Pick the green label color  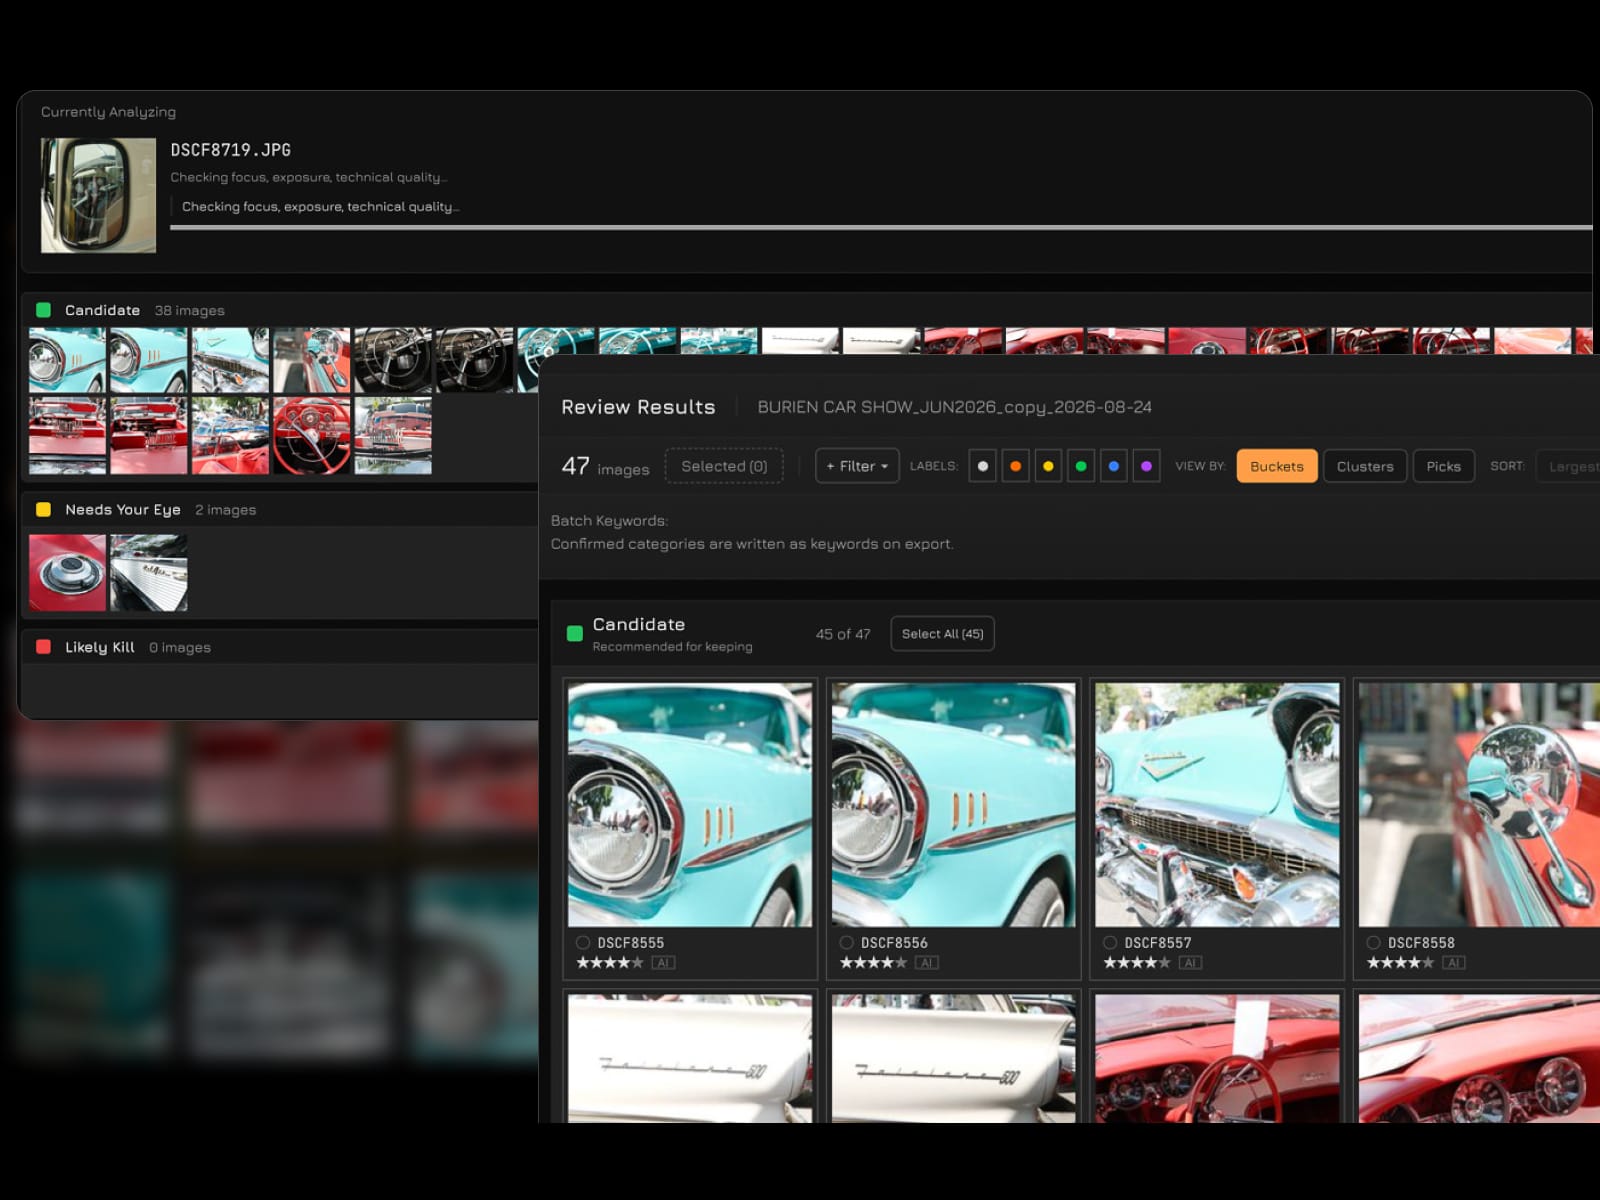1081,466
